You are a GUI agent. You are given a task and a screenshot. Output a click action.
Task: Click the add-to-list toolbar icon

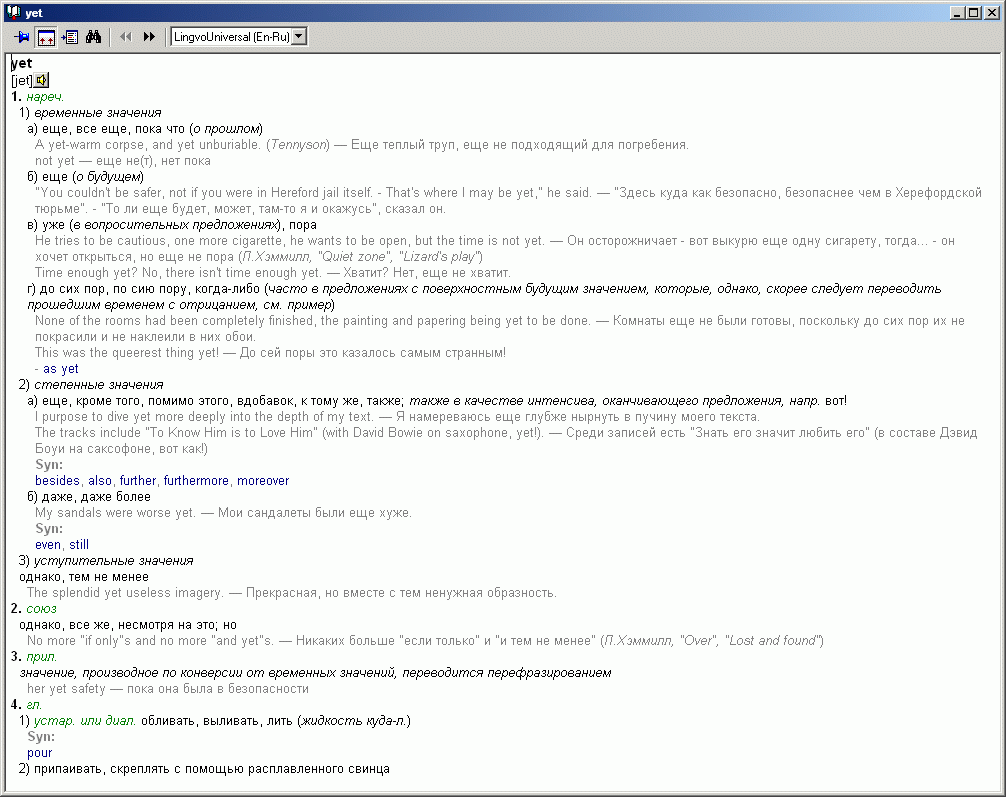70,37
